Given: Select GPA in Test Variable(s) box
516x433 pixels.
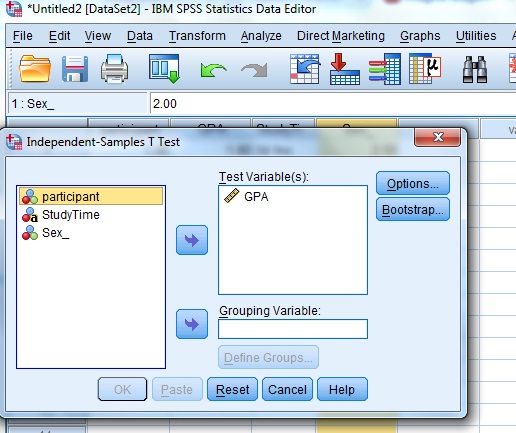Looking at the screenshot, I should click(293, 196).
